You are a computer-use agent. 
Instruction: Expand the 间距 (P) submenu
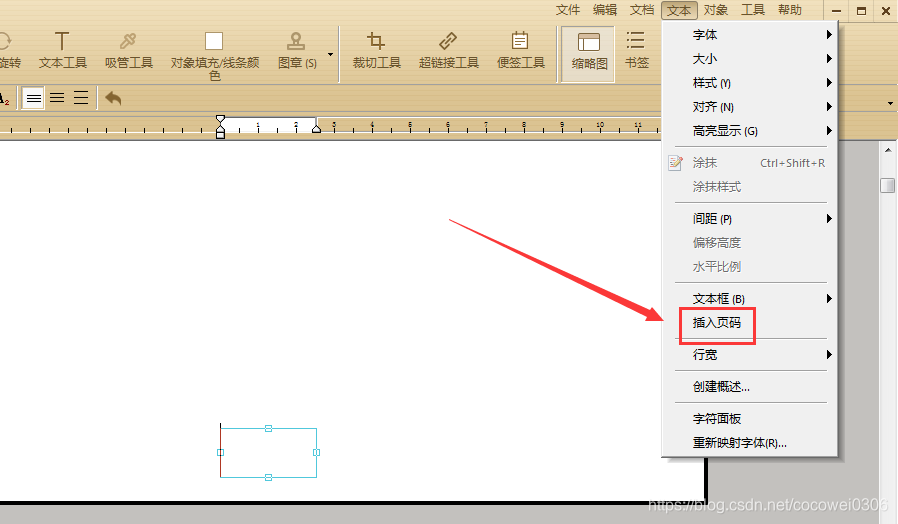click(750, 219)
